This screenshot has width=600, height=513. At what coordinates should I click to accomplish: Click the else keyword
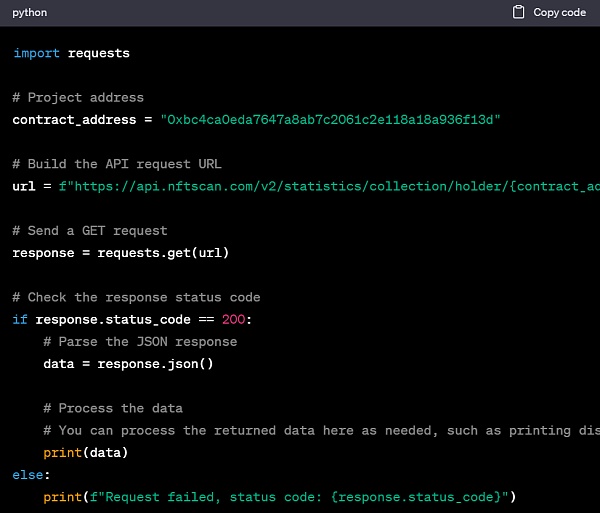click(28, 474)
